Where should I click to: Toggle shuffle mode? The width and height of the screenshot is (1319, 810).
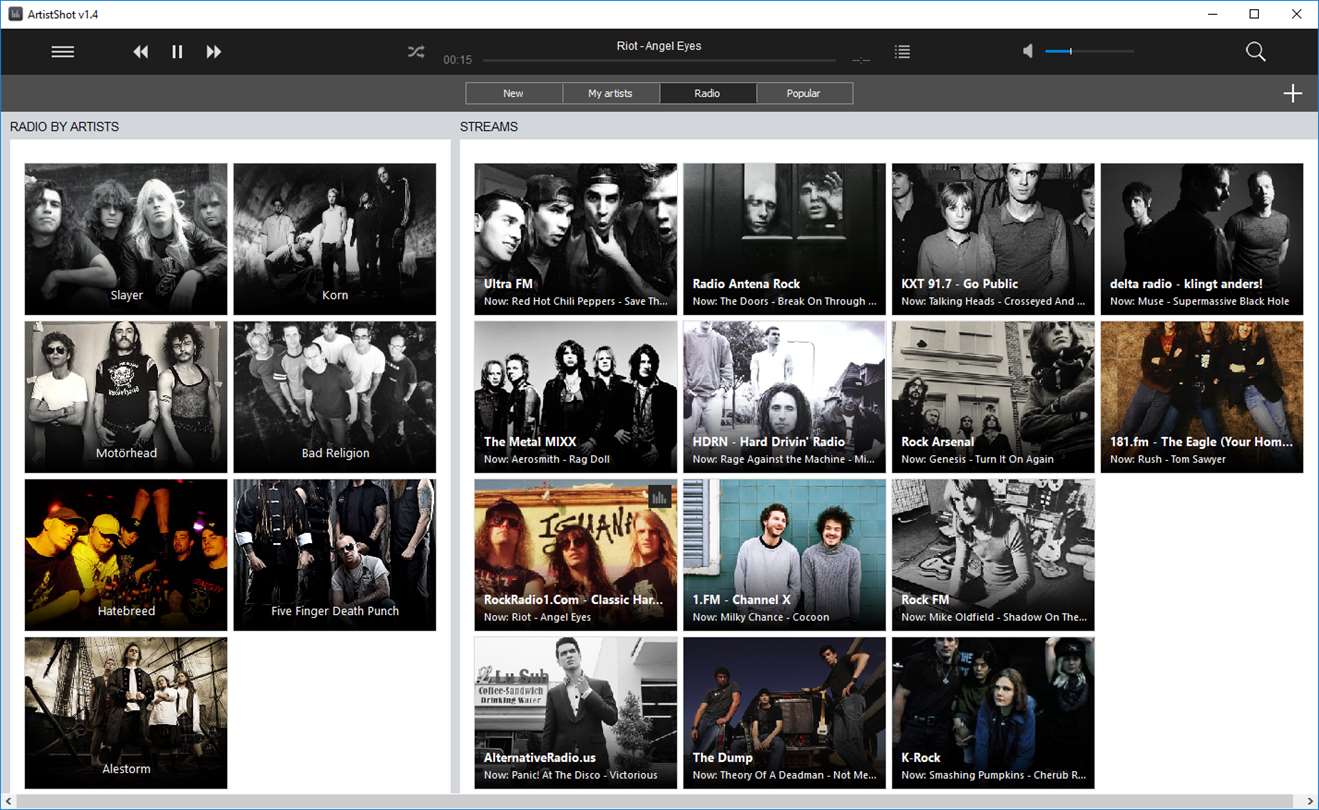tap(416, 52)
